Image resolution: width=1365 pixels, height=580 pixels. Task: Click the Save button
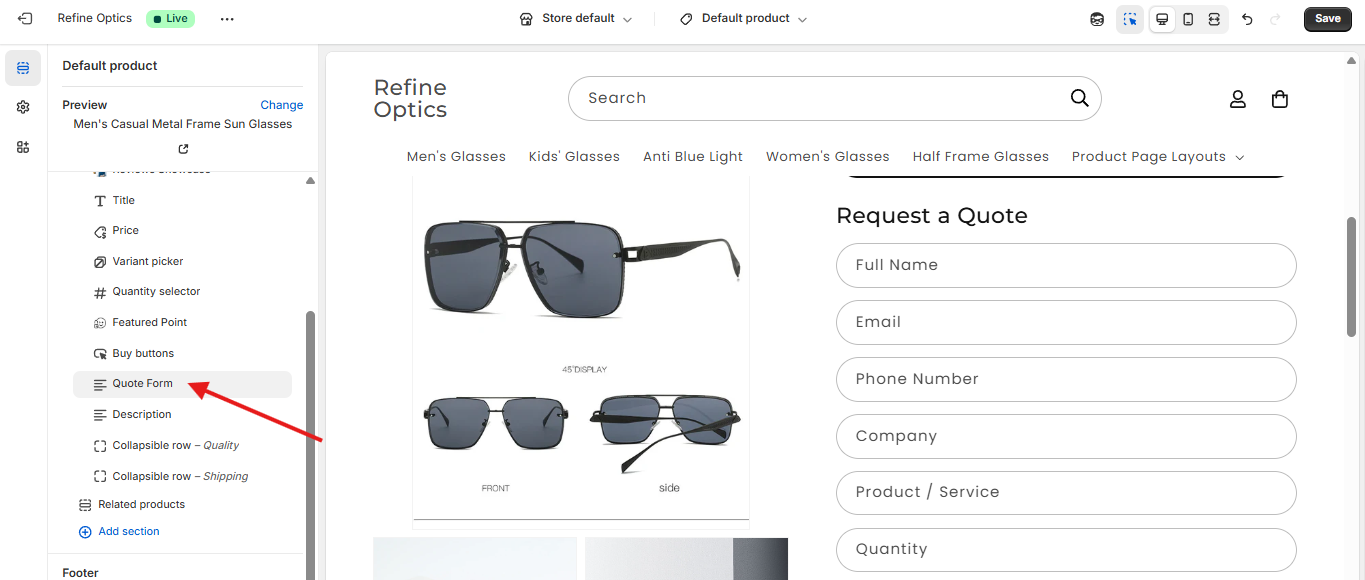(1327, 19)
